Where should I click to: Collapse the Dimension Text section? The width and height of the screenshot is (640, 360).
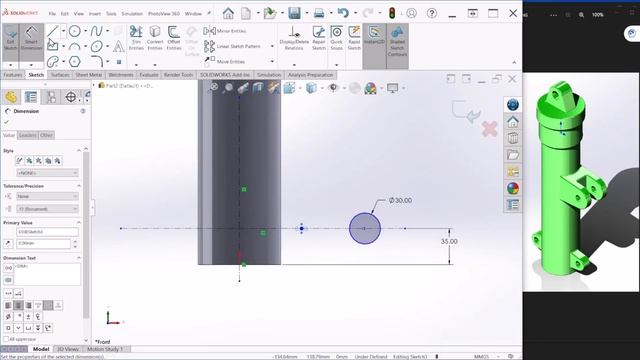(79, 258)
